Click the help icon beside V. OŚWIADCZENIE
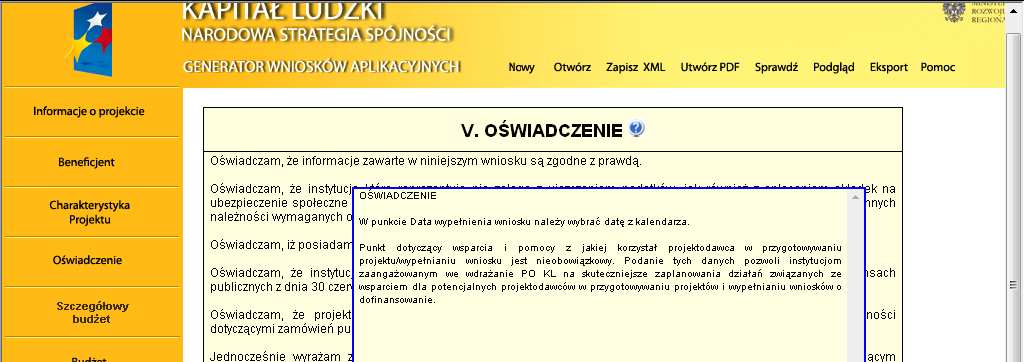Screen dimensions: 1024x362 pyautogui.click(x=636, y=129)
